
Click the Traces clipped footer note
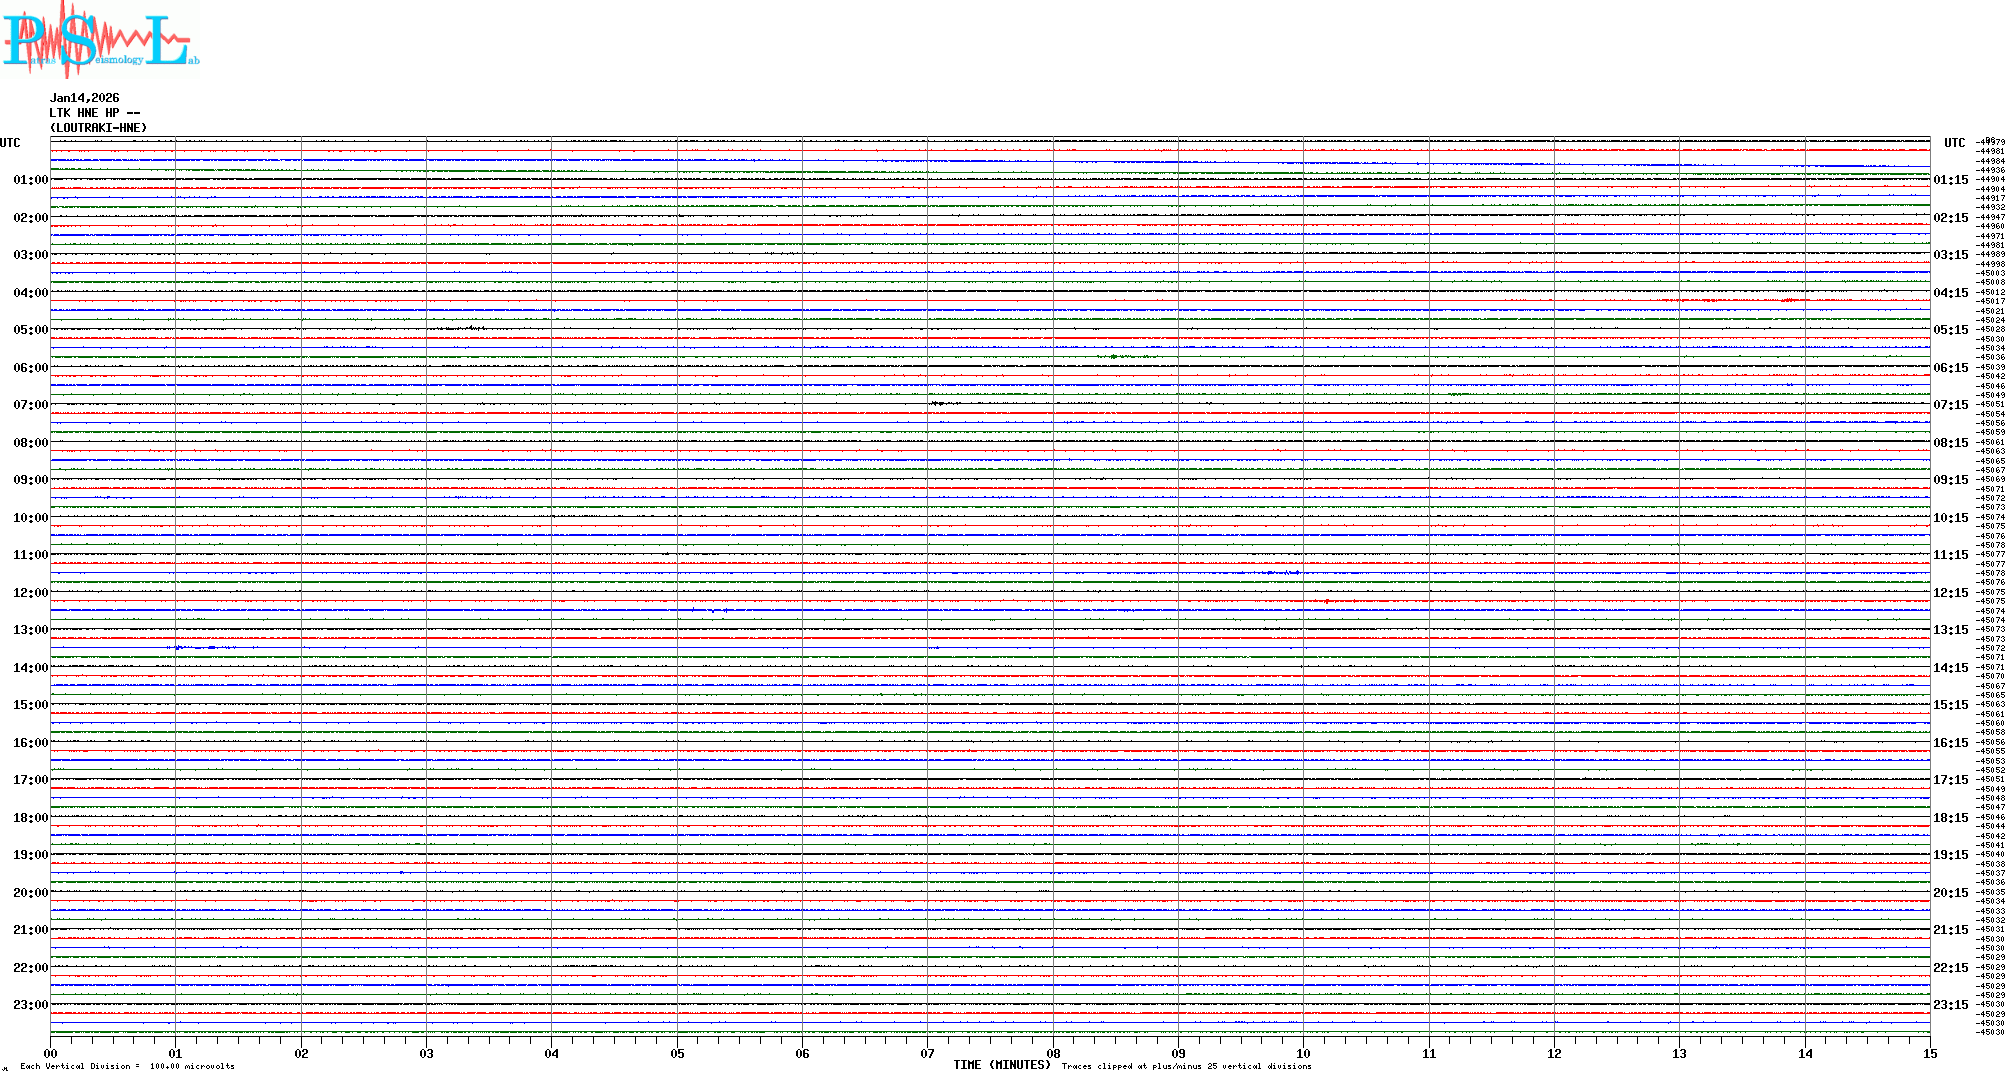pyautogui.click(x=1186, y=1066)
